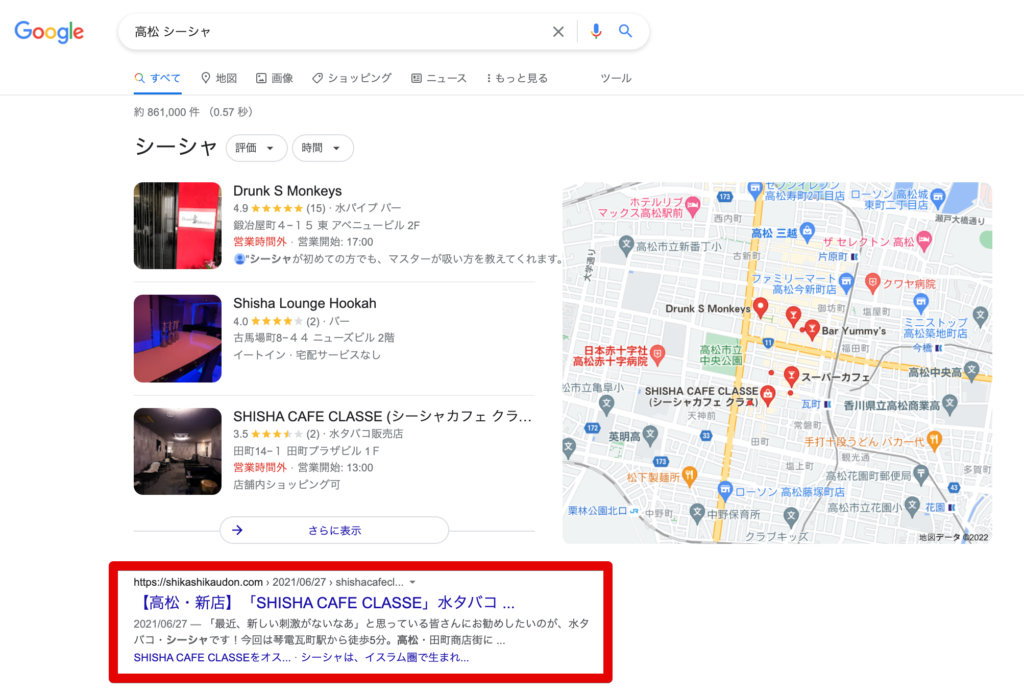Click the 手打十段うどん バカ一代 restaurant pin
The height and width of the screenshot is (693, 1024).
tap(934, 440)
